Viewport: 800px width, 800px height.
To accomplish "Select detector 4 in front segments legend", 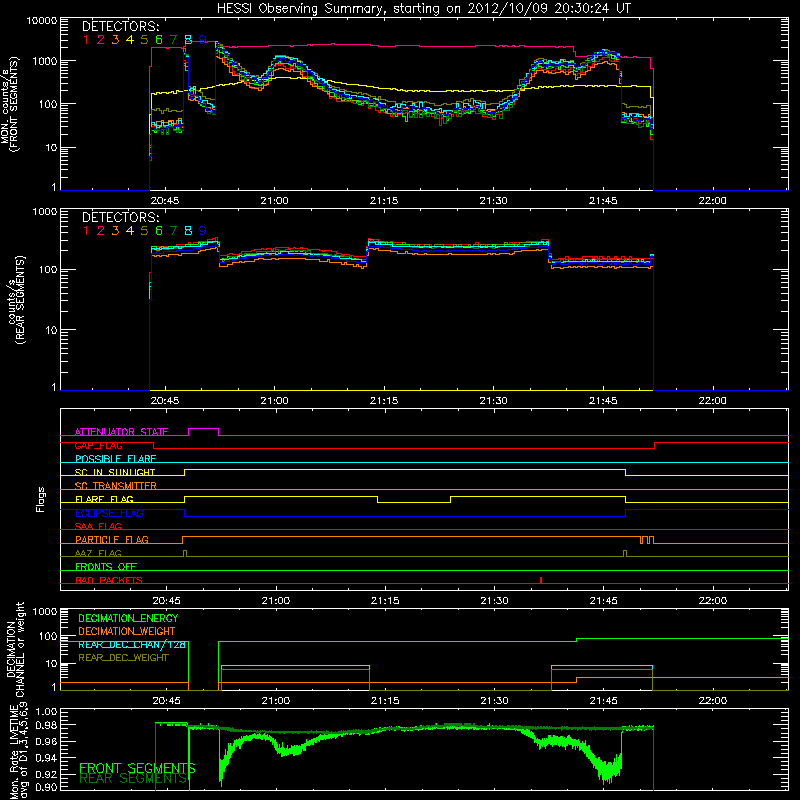I will (130, 39).
